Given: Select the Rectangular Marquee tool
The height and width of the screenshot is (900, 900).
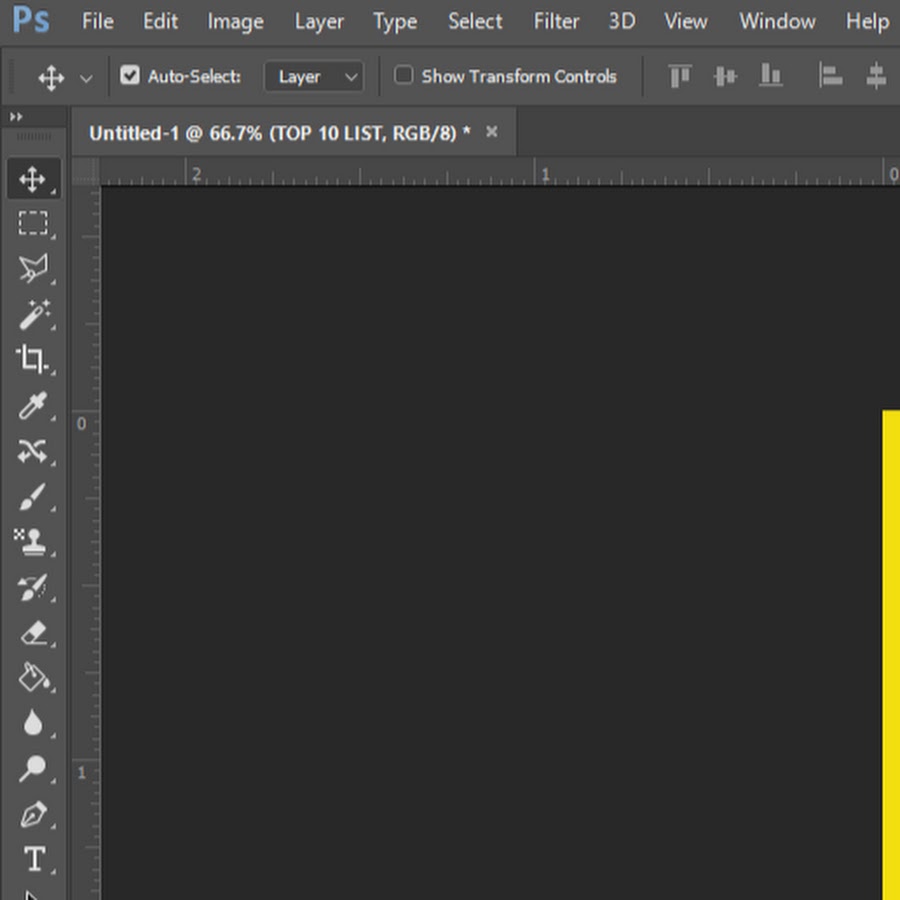Looking at the screenshot, I should tap(33, 223).
